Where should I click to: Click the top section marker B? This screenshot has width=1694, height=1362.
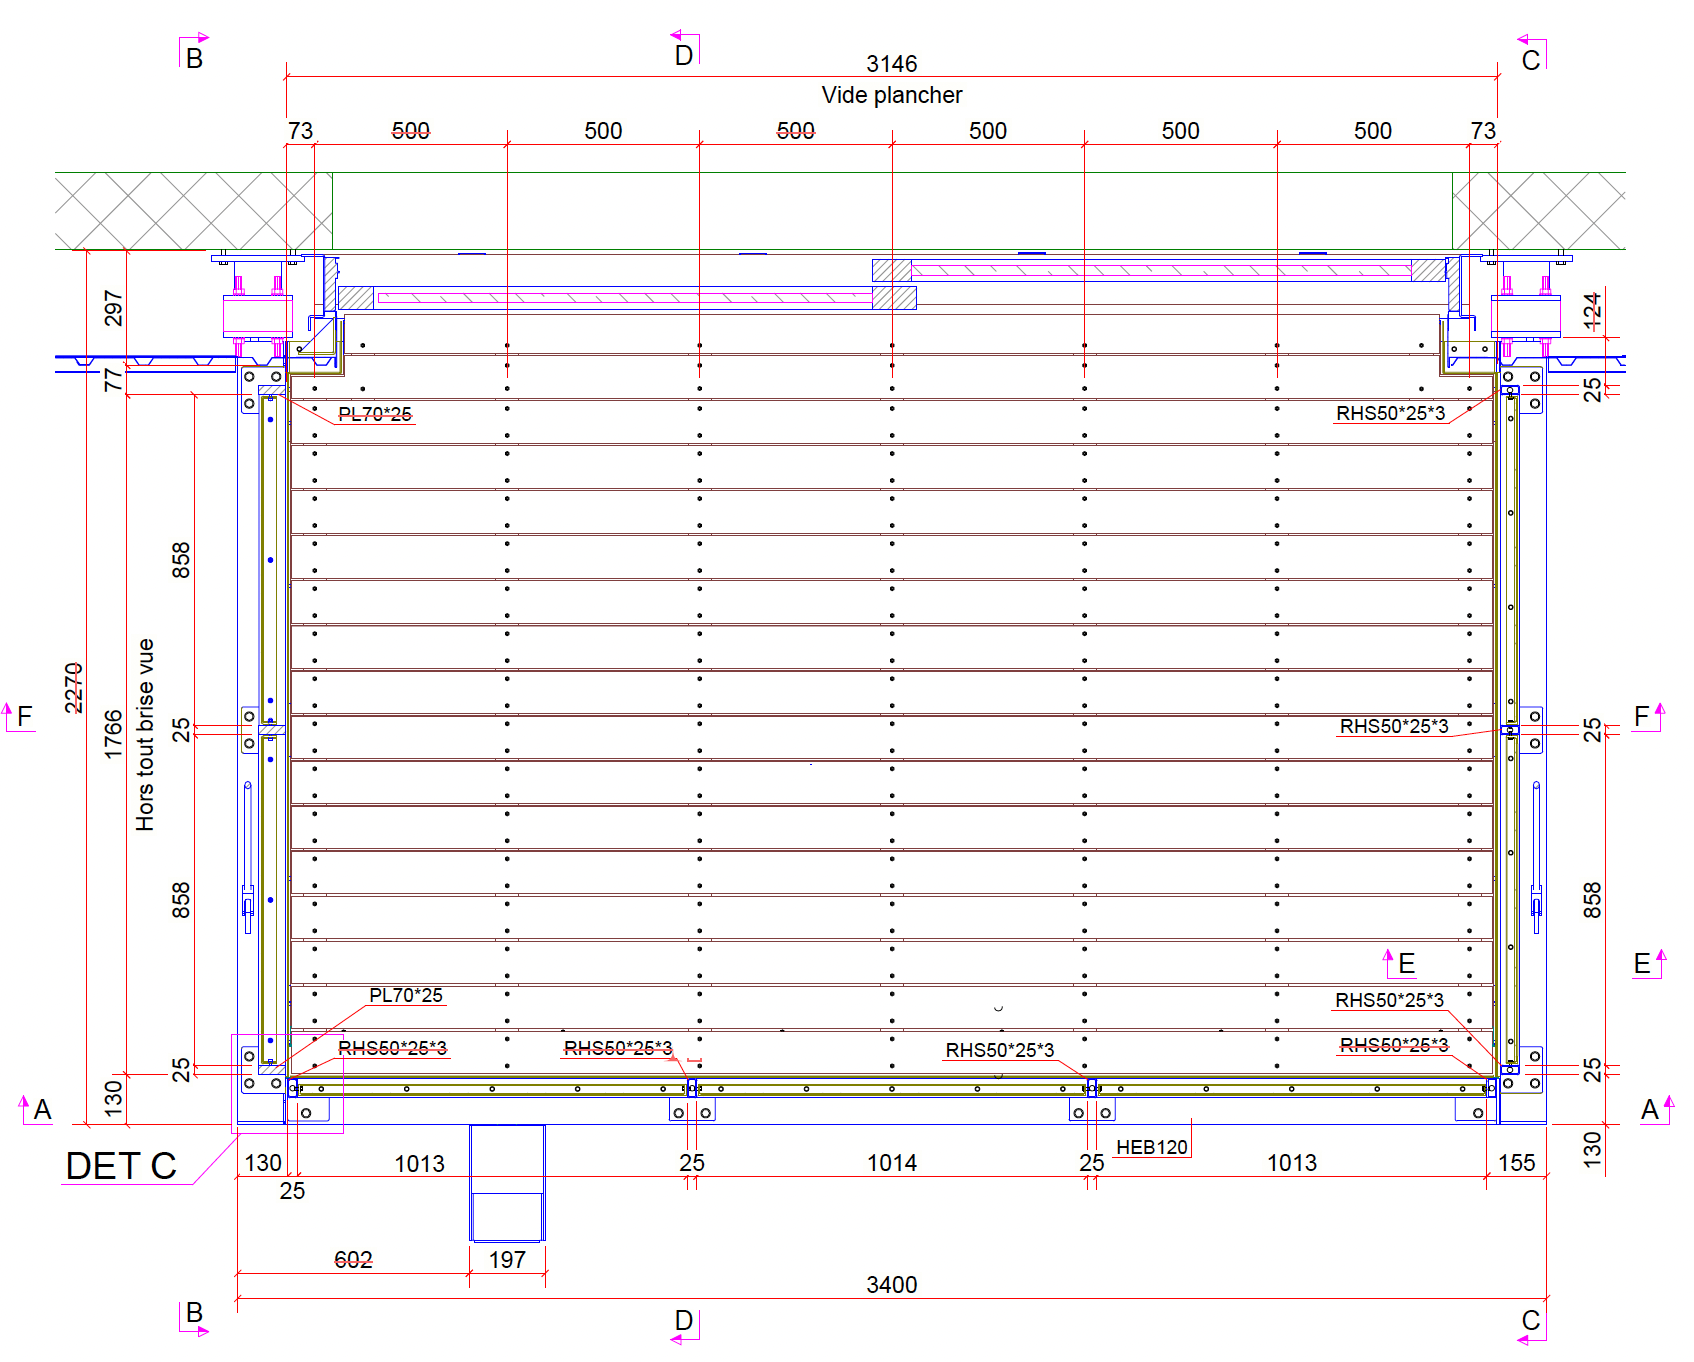click(x=194, y=58)
